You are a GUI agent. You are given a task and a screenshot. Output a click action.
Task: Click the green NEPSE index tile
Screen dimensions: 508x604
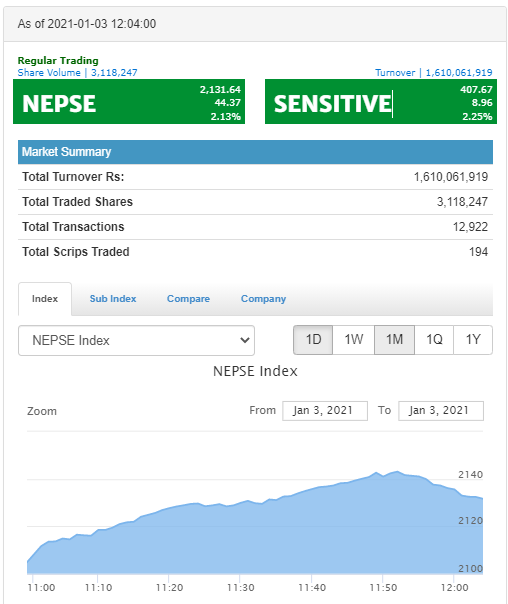129,102
